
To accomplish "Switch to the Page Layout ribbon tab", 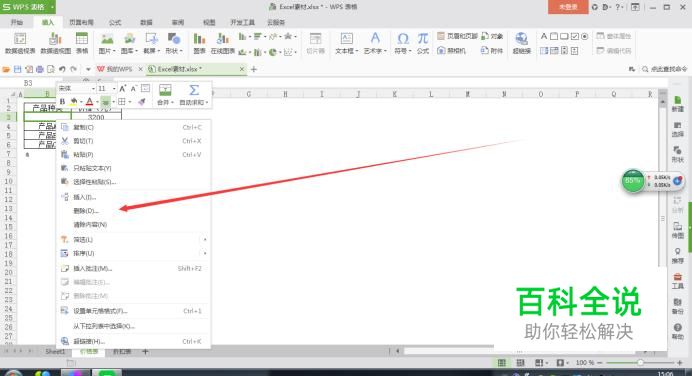I will pyautogui.click(x=81, y=22).
